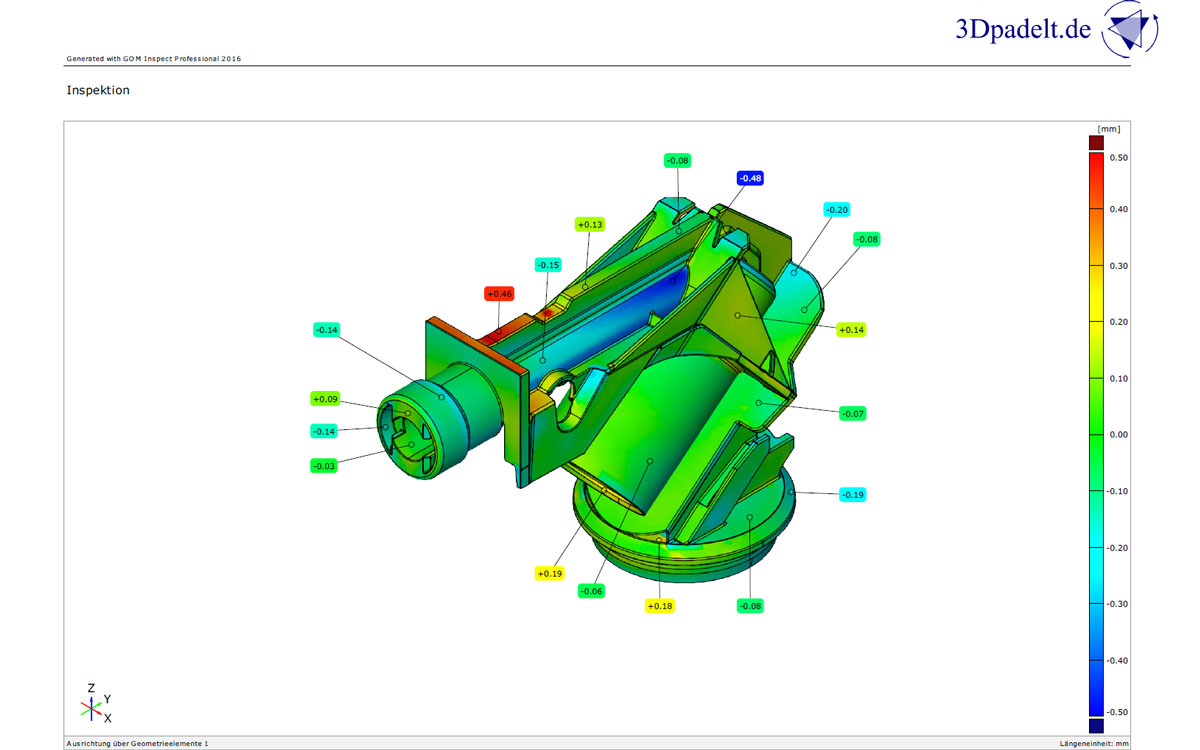Click the -0.30 legend scale value
The image size is (1200, 750).
(x=1118, y=604)
